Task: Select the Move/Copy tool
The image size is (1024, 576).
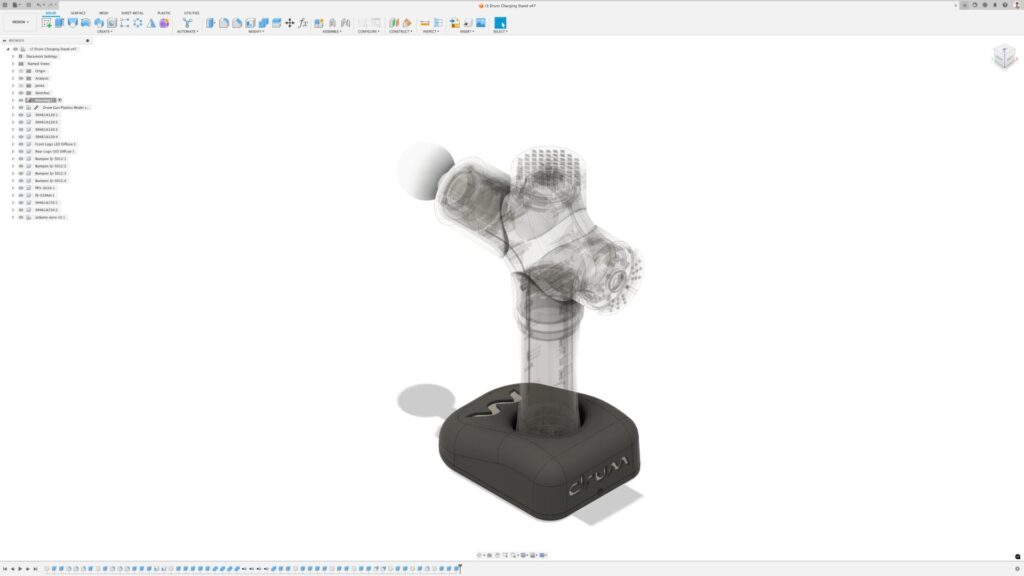Action: tap(289, 23)
